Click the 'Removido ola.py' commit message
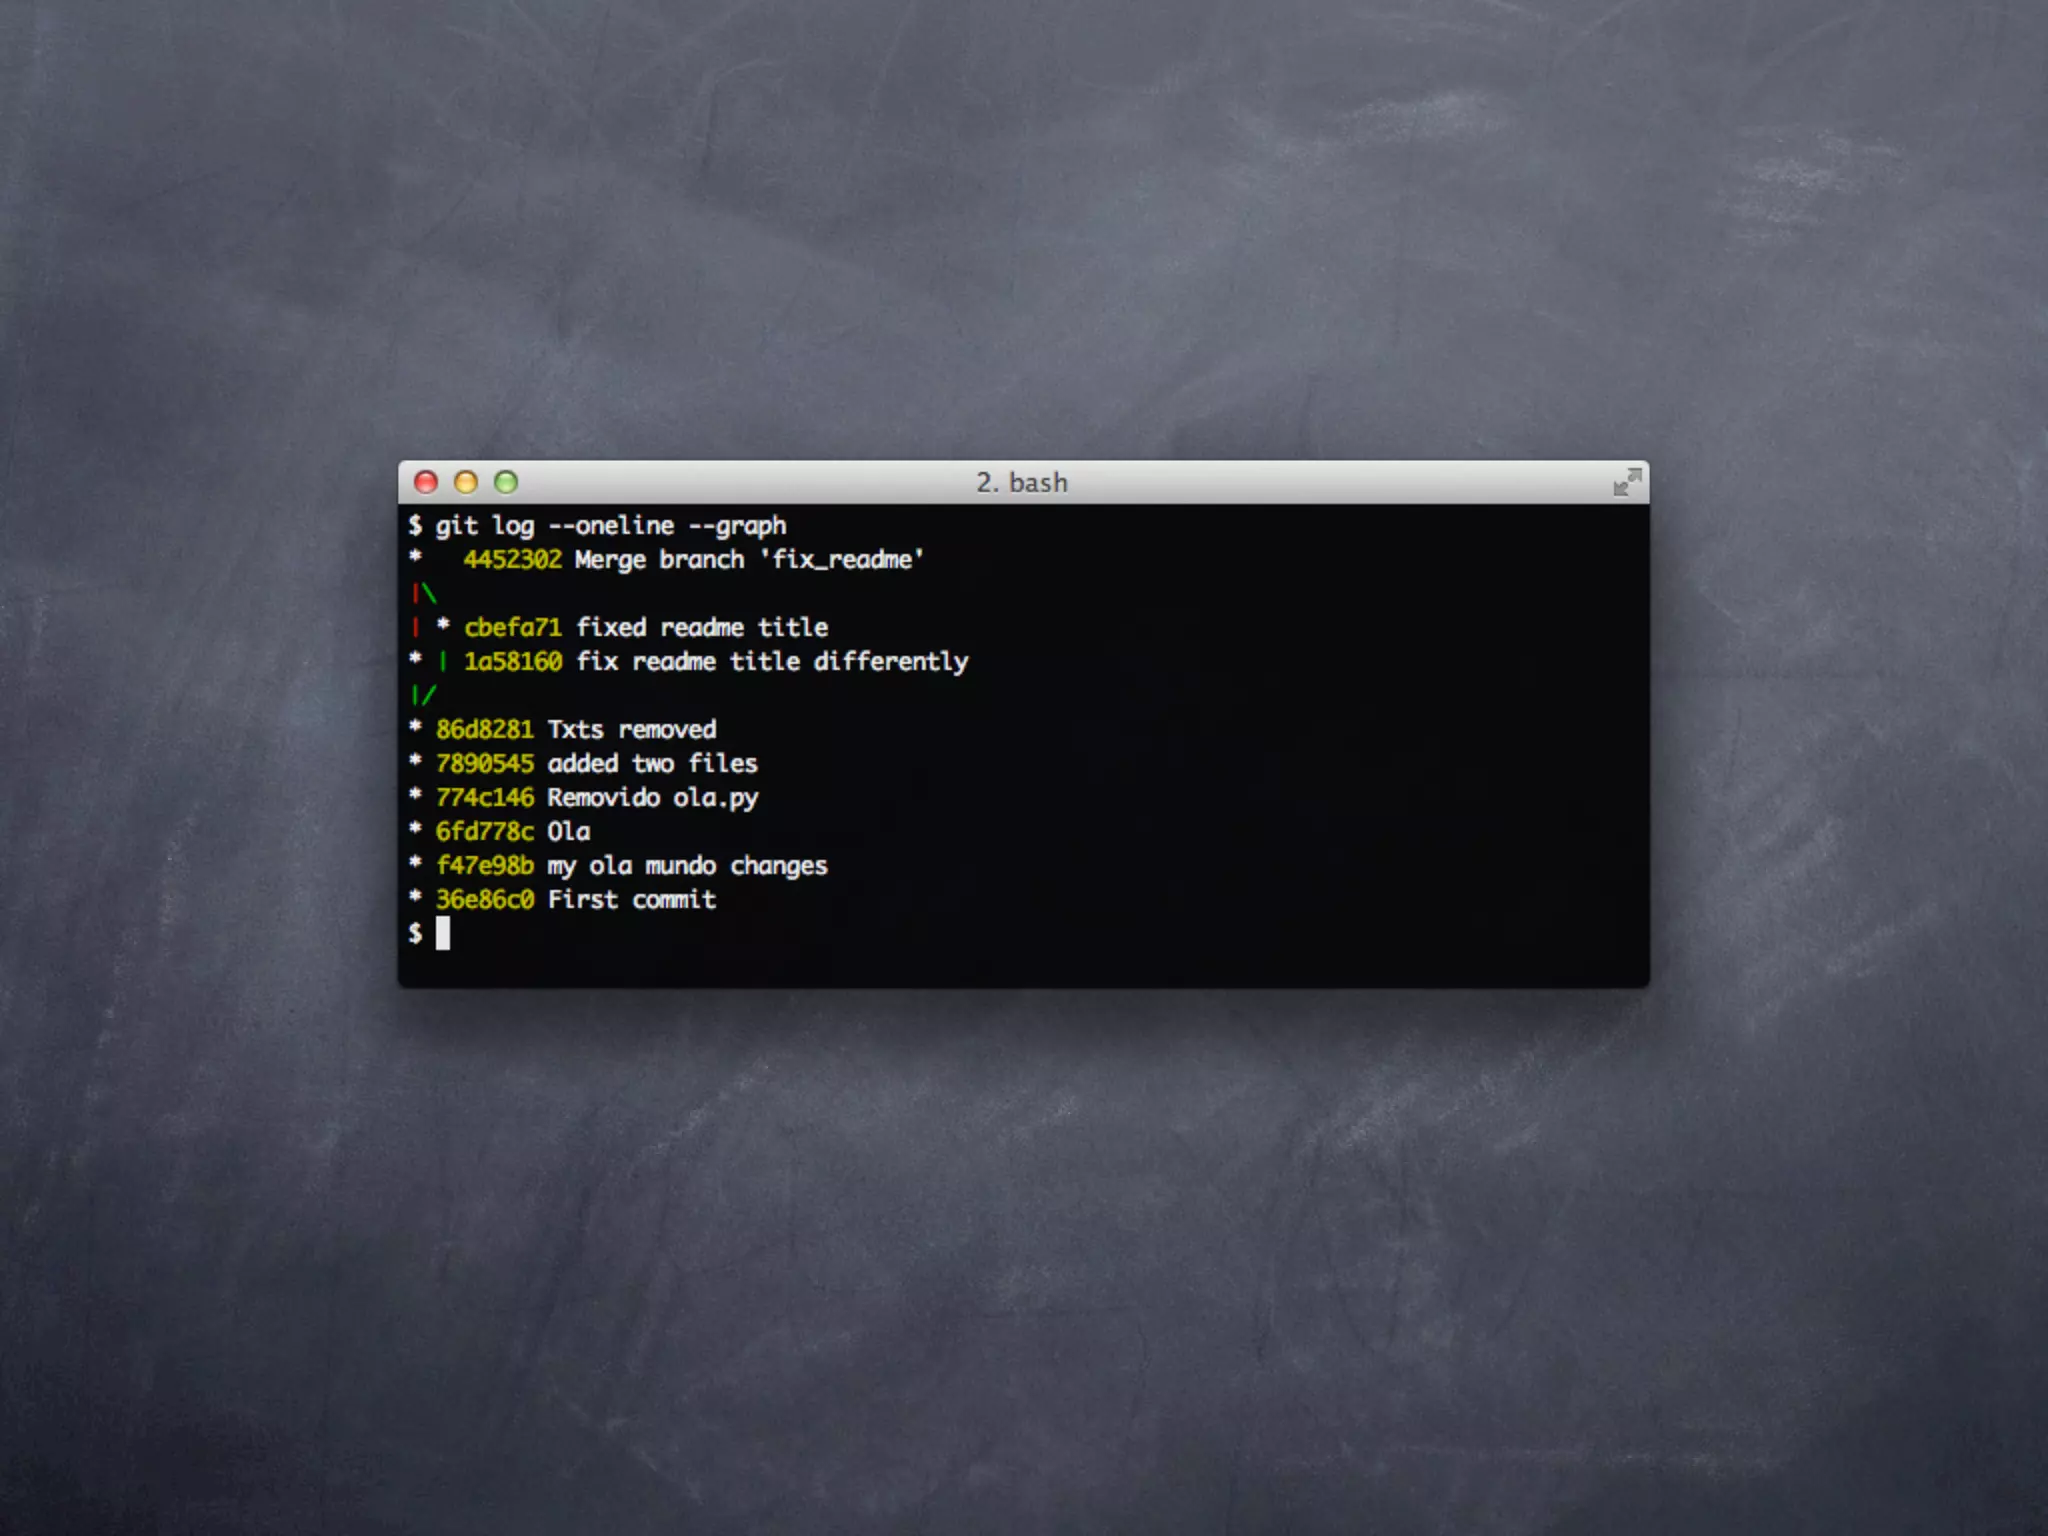The width and height of the screenshot is (2048, 1536). click(652, 797)
